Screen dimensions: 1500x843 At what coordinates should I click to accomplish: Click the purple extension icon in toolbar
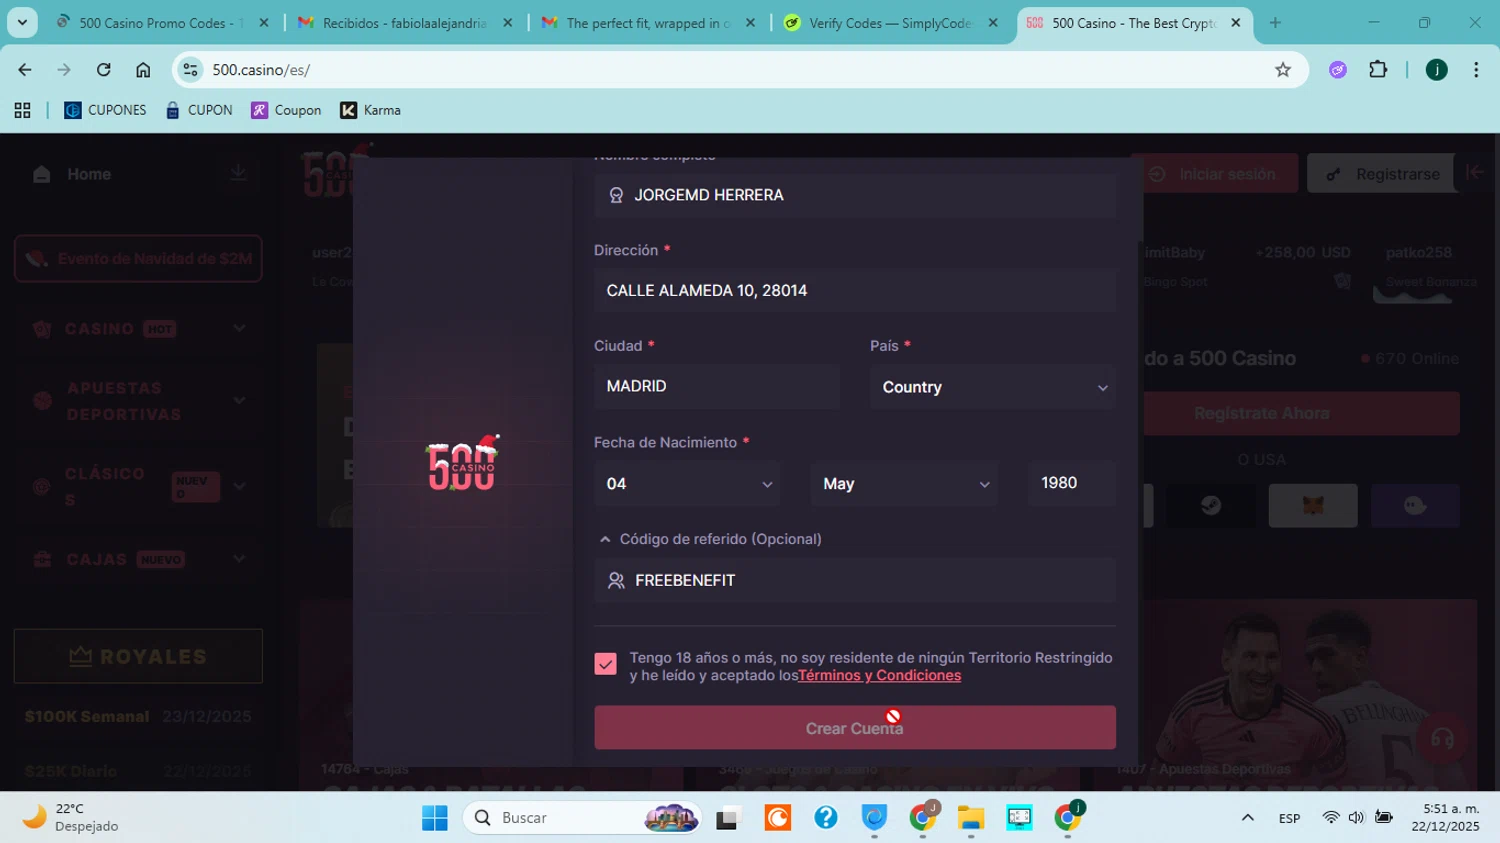(x=1338, y=70)
